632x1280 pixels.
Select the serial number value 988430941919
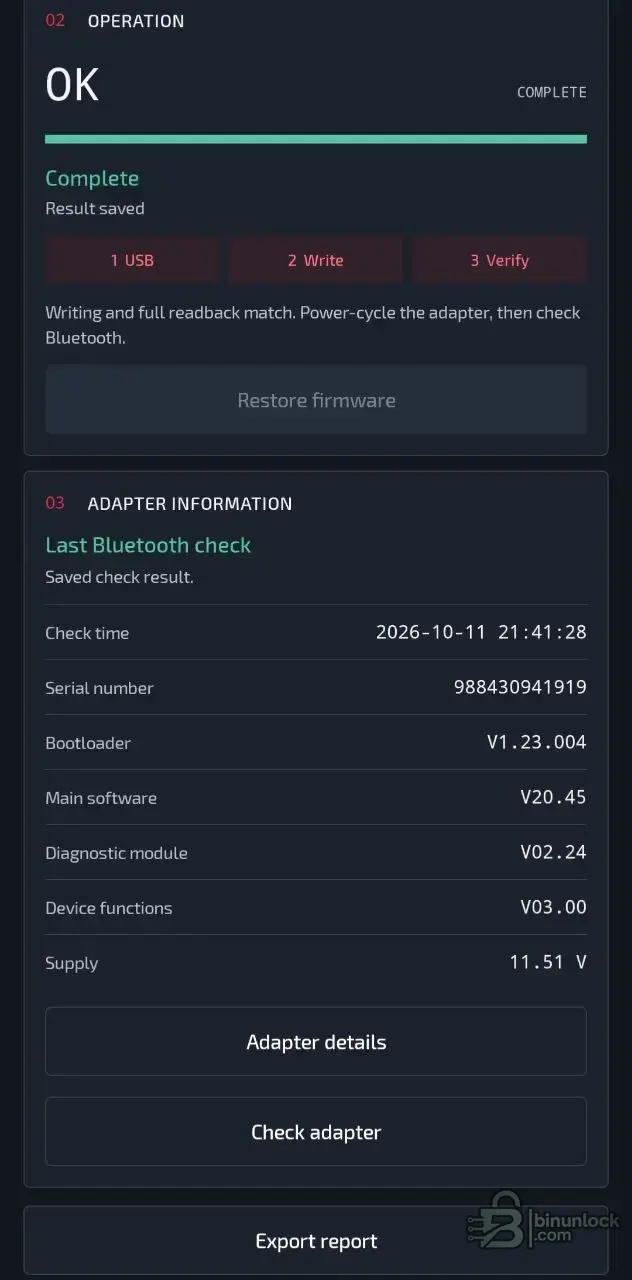(520, 687)
